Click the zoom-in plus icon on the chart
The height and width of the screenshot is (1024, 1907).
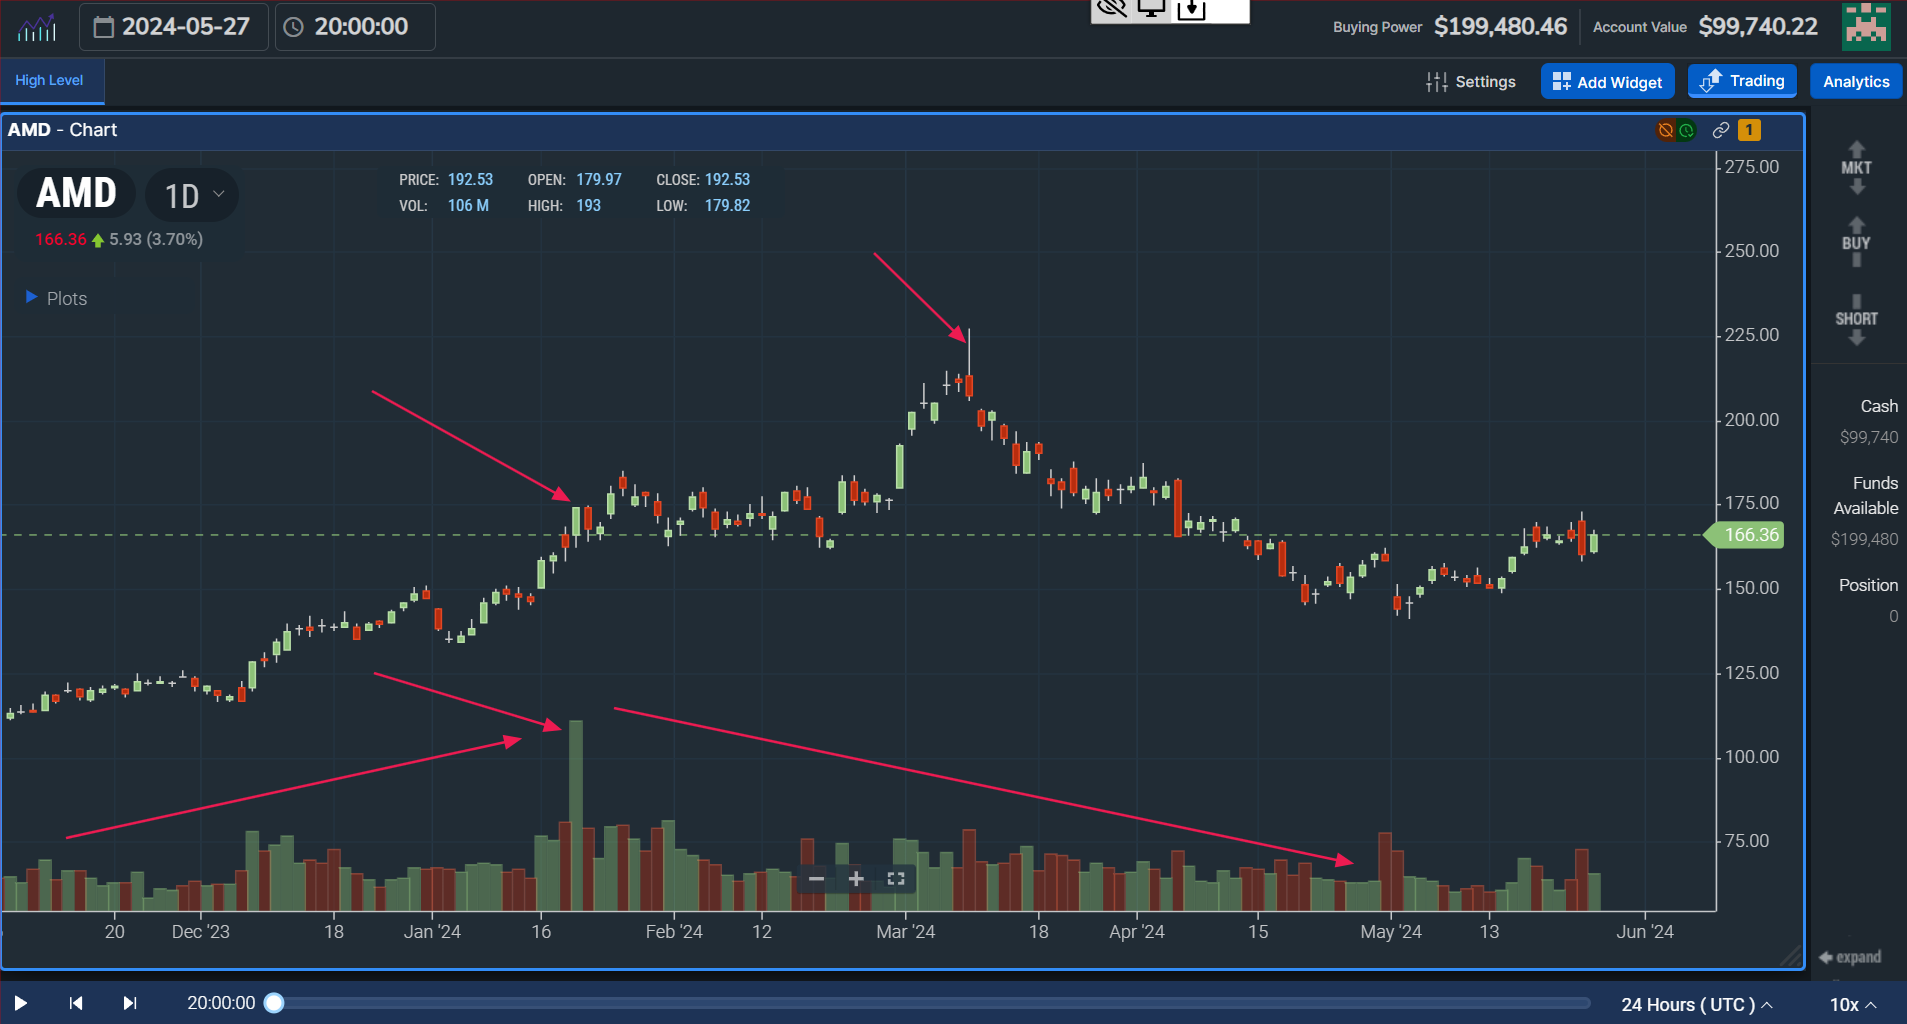point(855,878)
